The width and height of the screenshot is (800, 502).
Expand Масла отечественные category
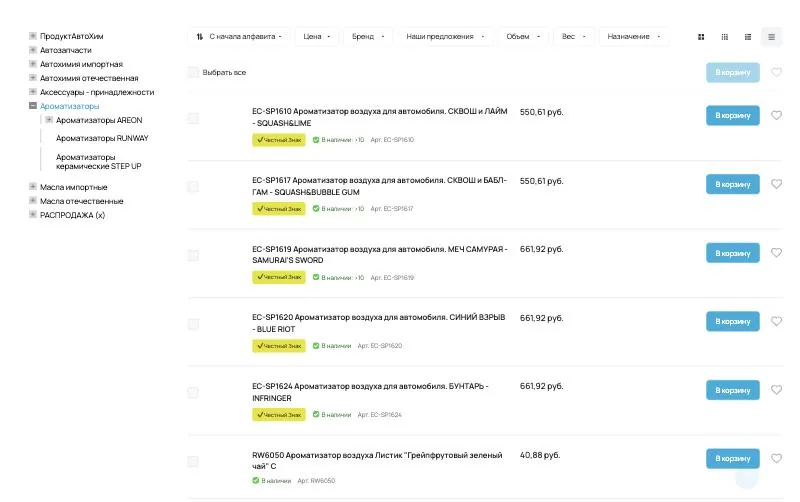[33, 200]
